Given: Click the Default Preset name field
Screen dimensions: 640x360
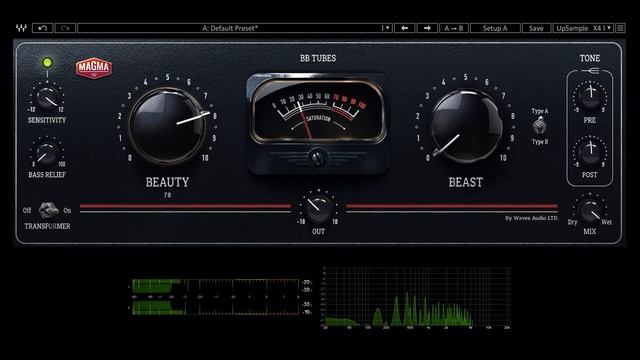Looking at the screenshot, I should point(230,28).
